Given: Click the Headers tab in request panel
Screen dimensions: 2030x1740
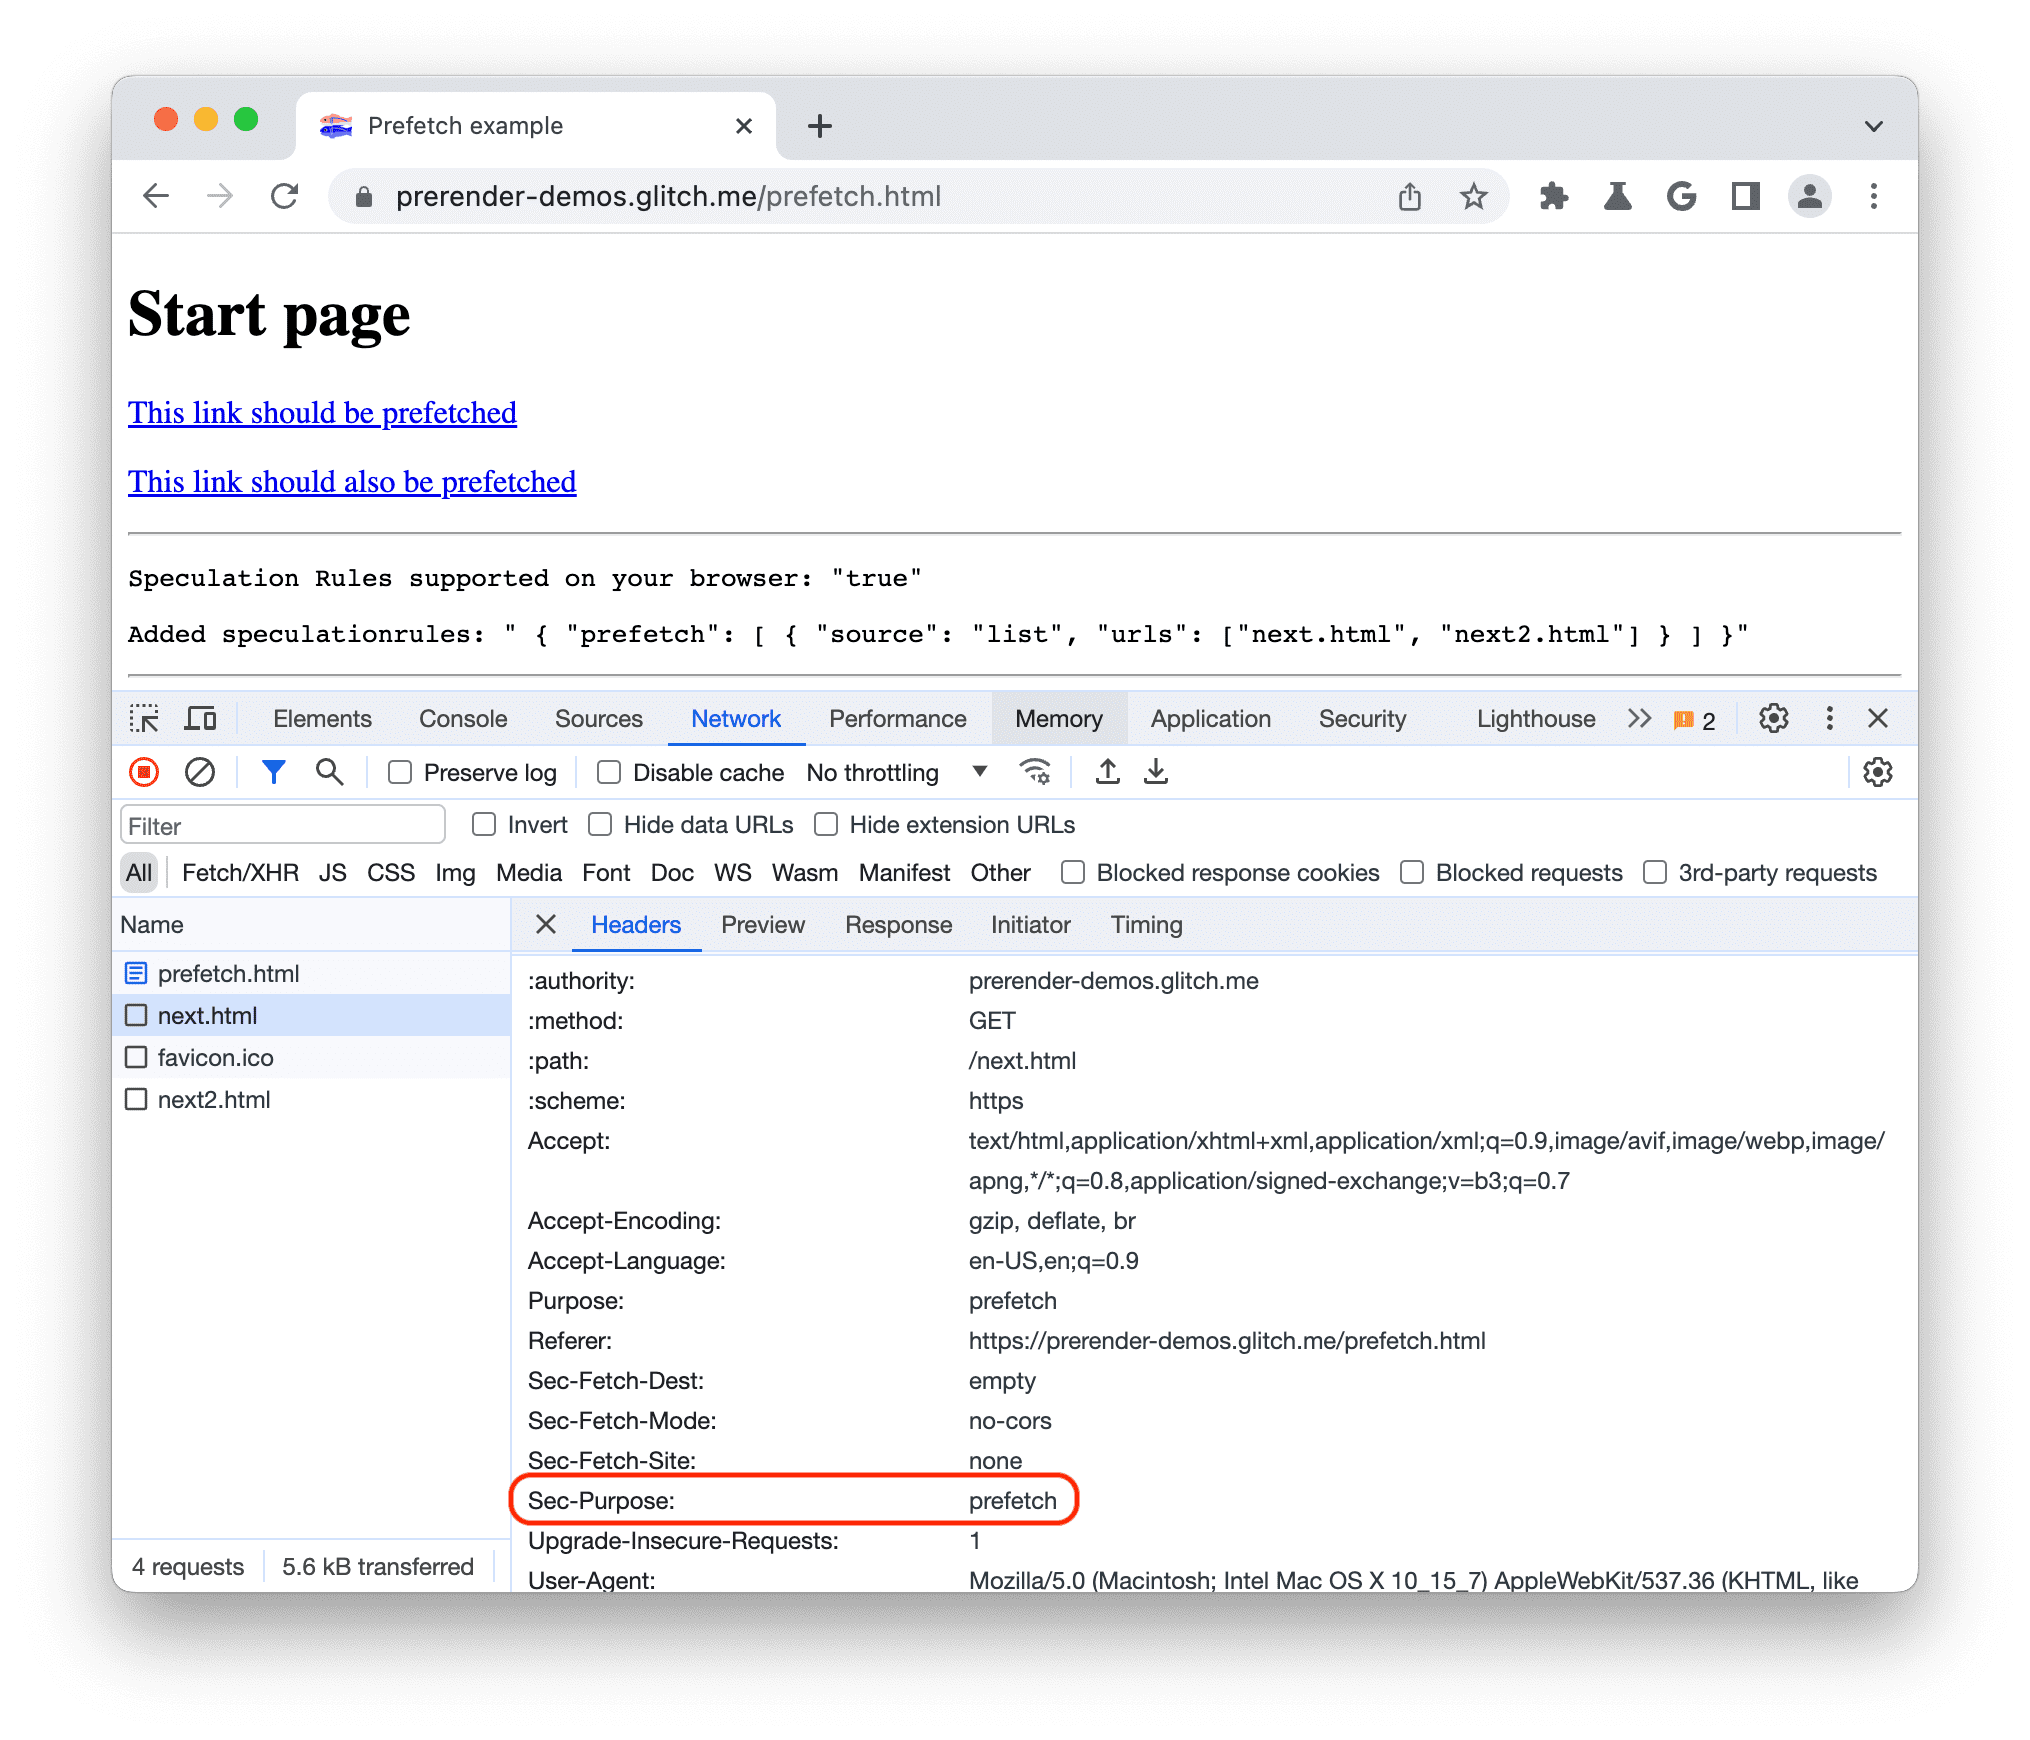Looking at the screenshot, I should point(632,924).
